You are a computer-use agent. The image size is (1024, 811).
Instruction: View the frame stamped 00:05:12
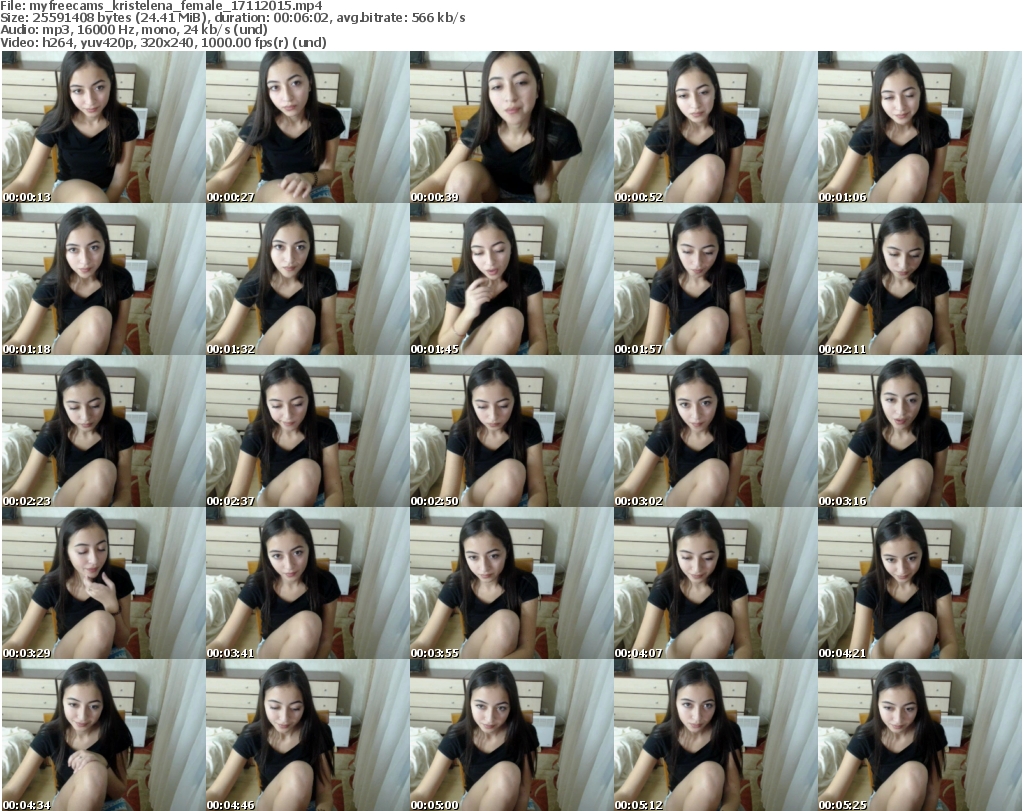point(716,735)
